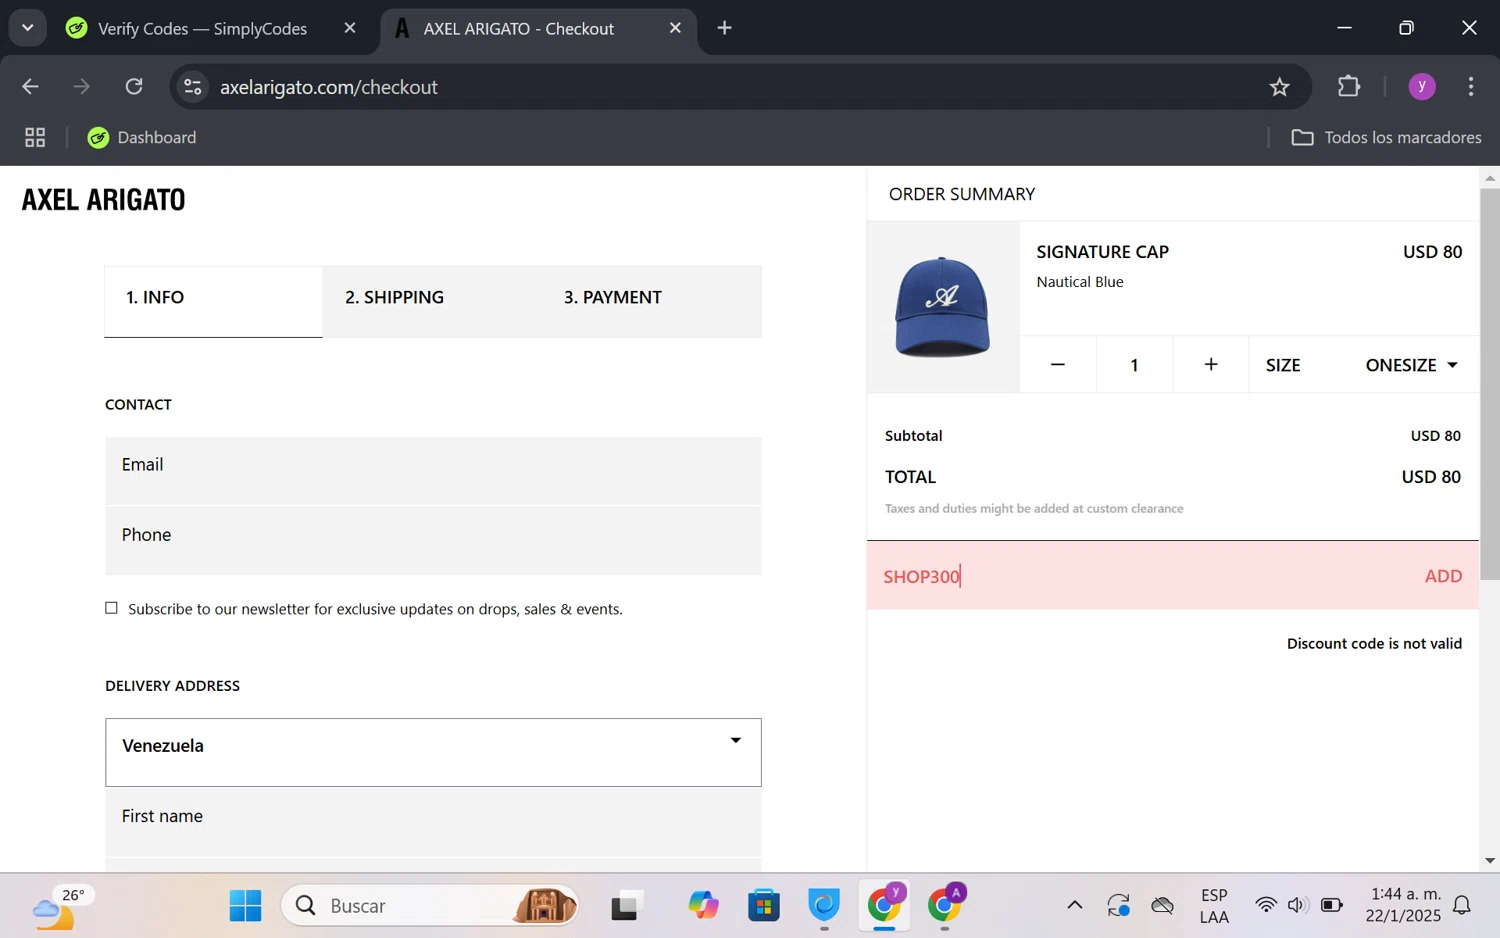Screen dimensions: 1500x938
Task: Click the browser forward arrow
Action: click(x=82, y=87)
